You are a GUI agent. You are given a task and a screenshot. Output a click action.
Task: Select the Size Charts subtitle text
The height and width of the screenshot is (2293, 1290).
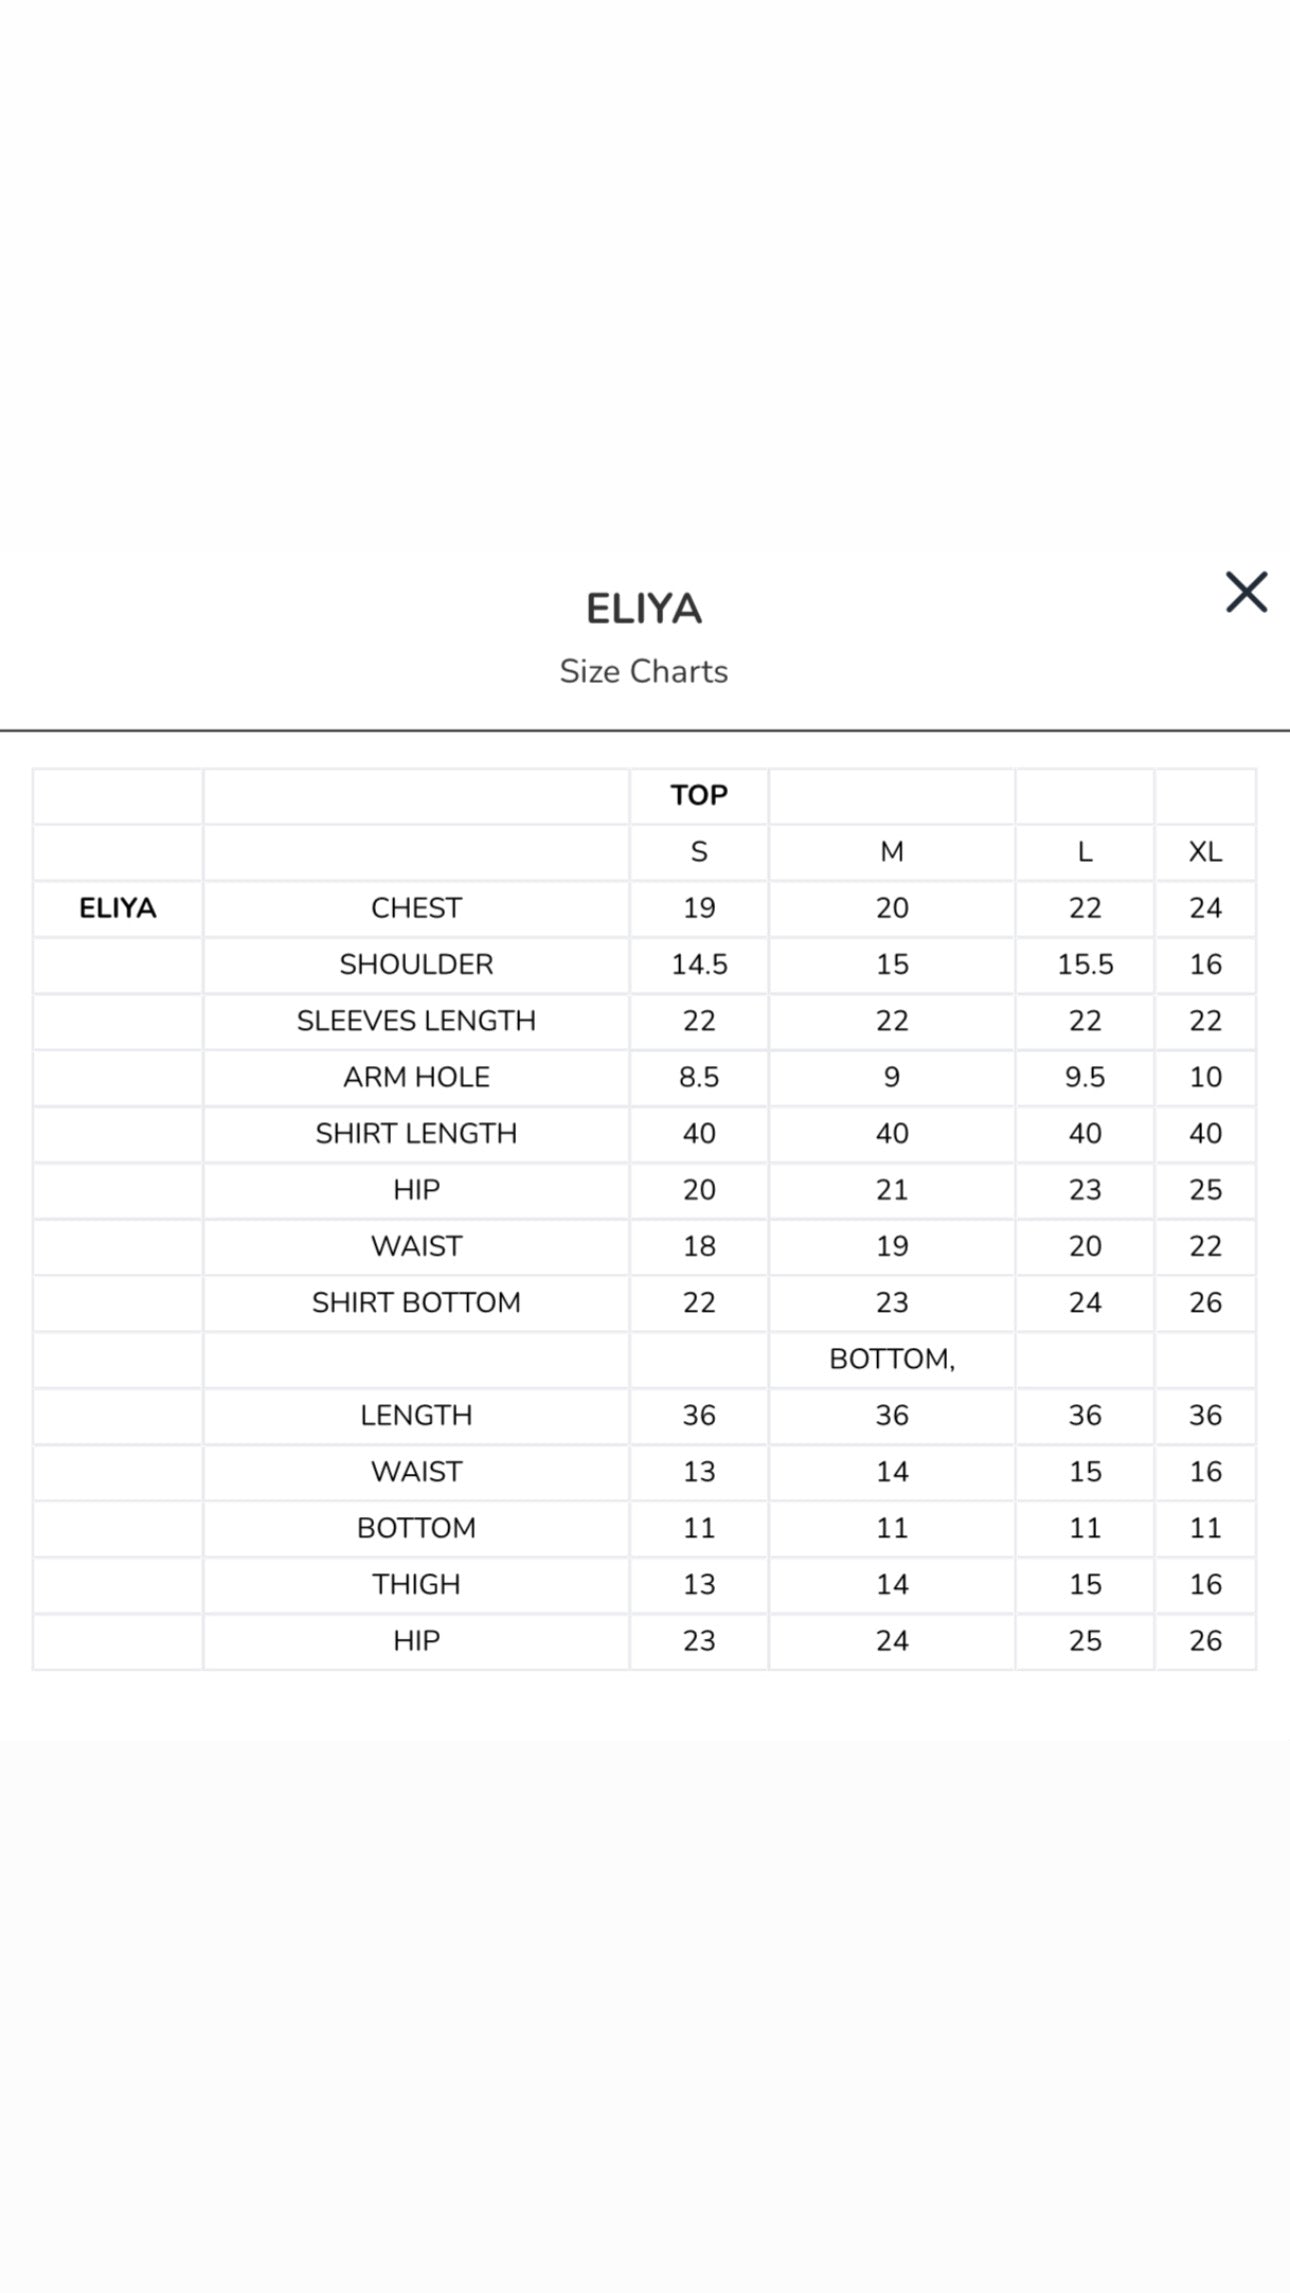[644, 671]
